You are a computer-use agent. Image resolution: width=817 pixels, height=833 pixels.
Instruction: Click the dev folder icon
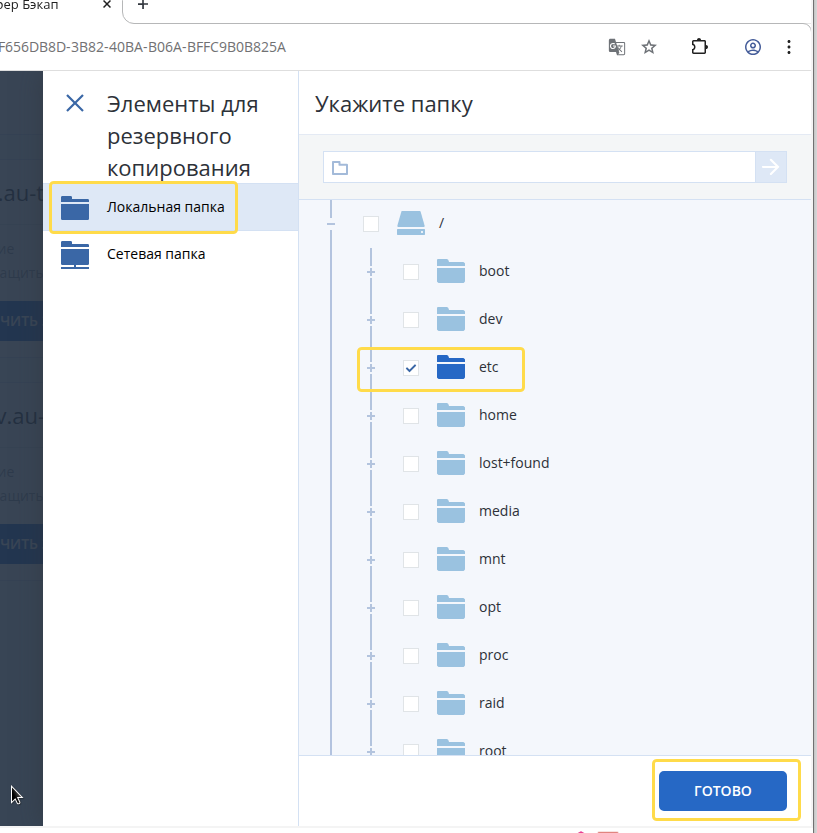450,319
